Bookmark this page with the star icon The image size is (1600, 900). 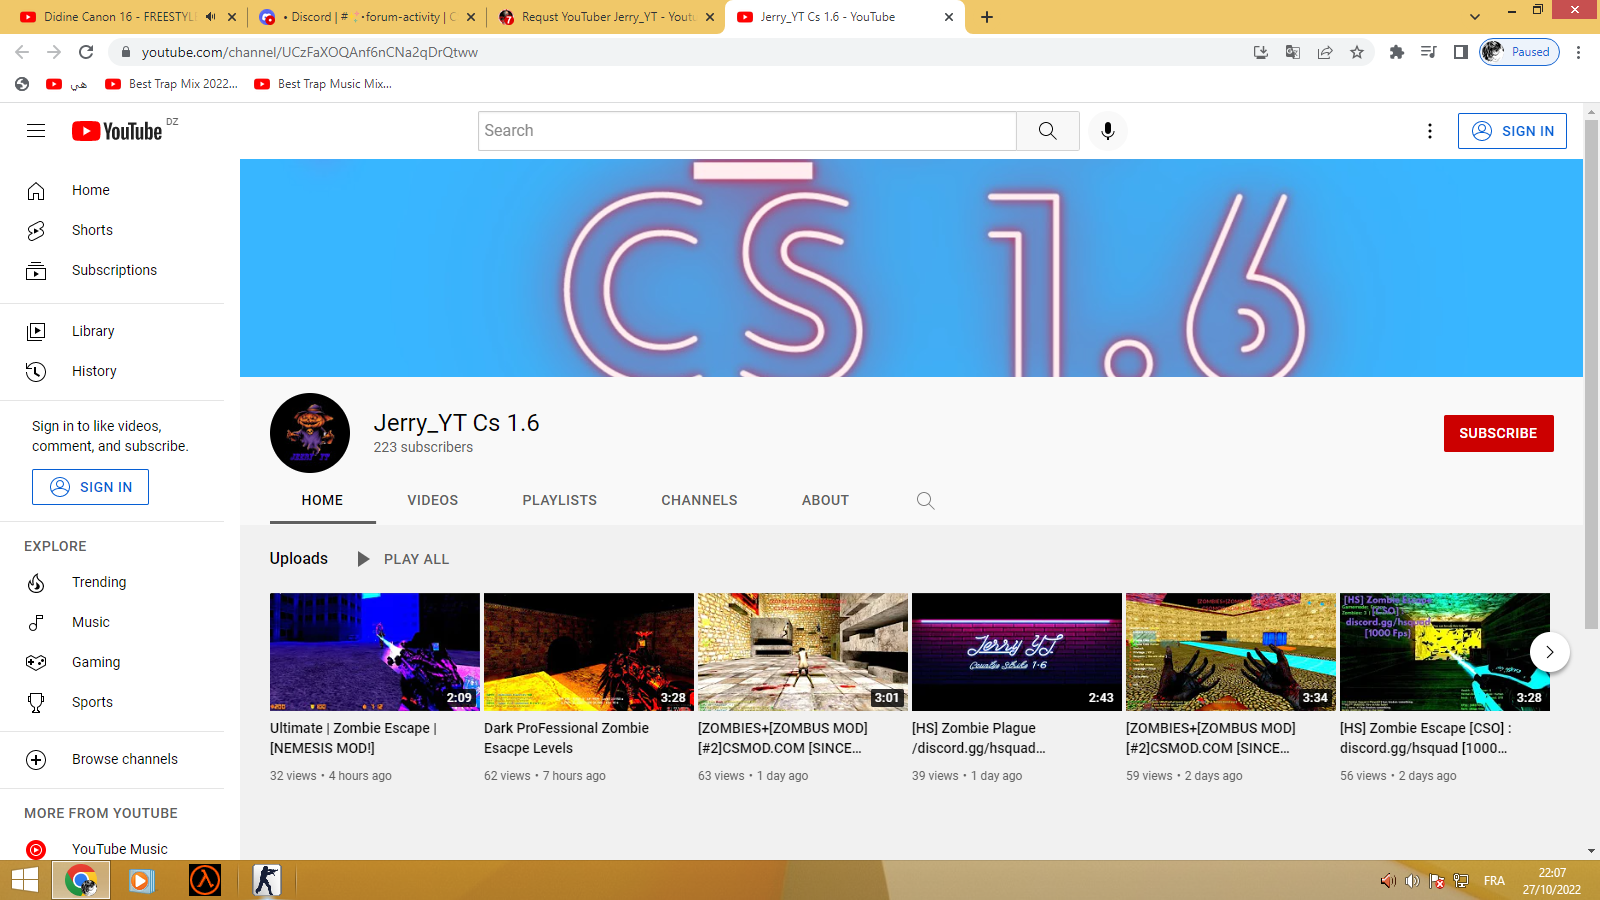pyautogui.click(x=1357, y=52)
